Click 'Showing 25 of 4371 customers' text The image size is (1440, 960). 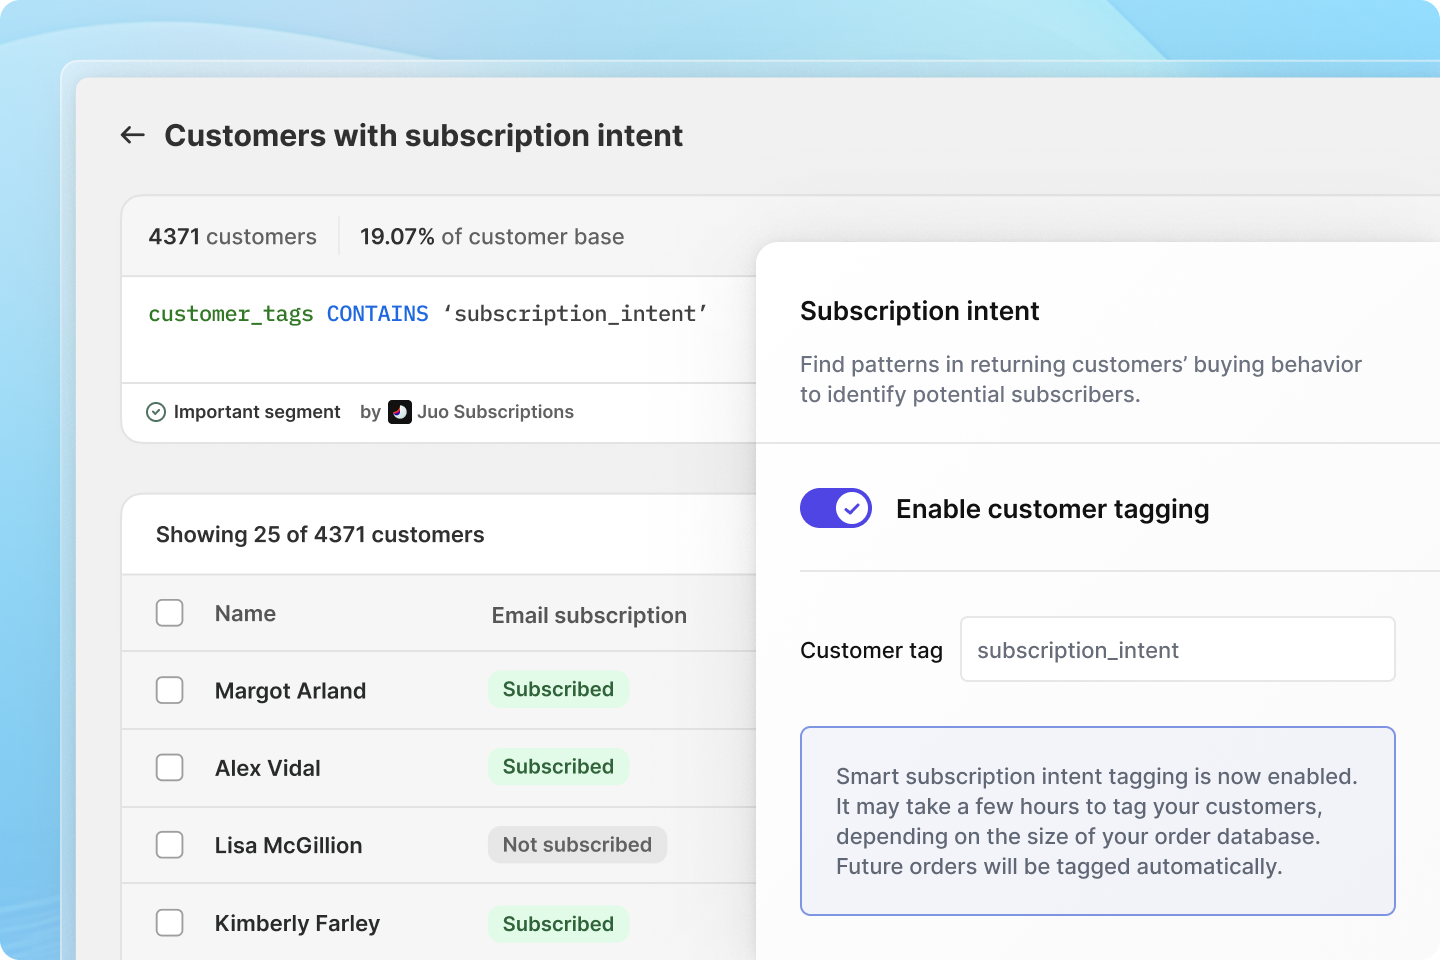320,535
